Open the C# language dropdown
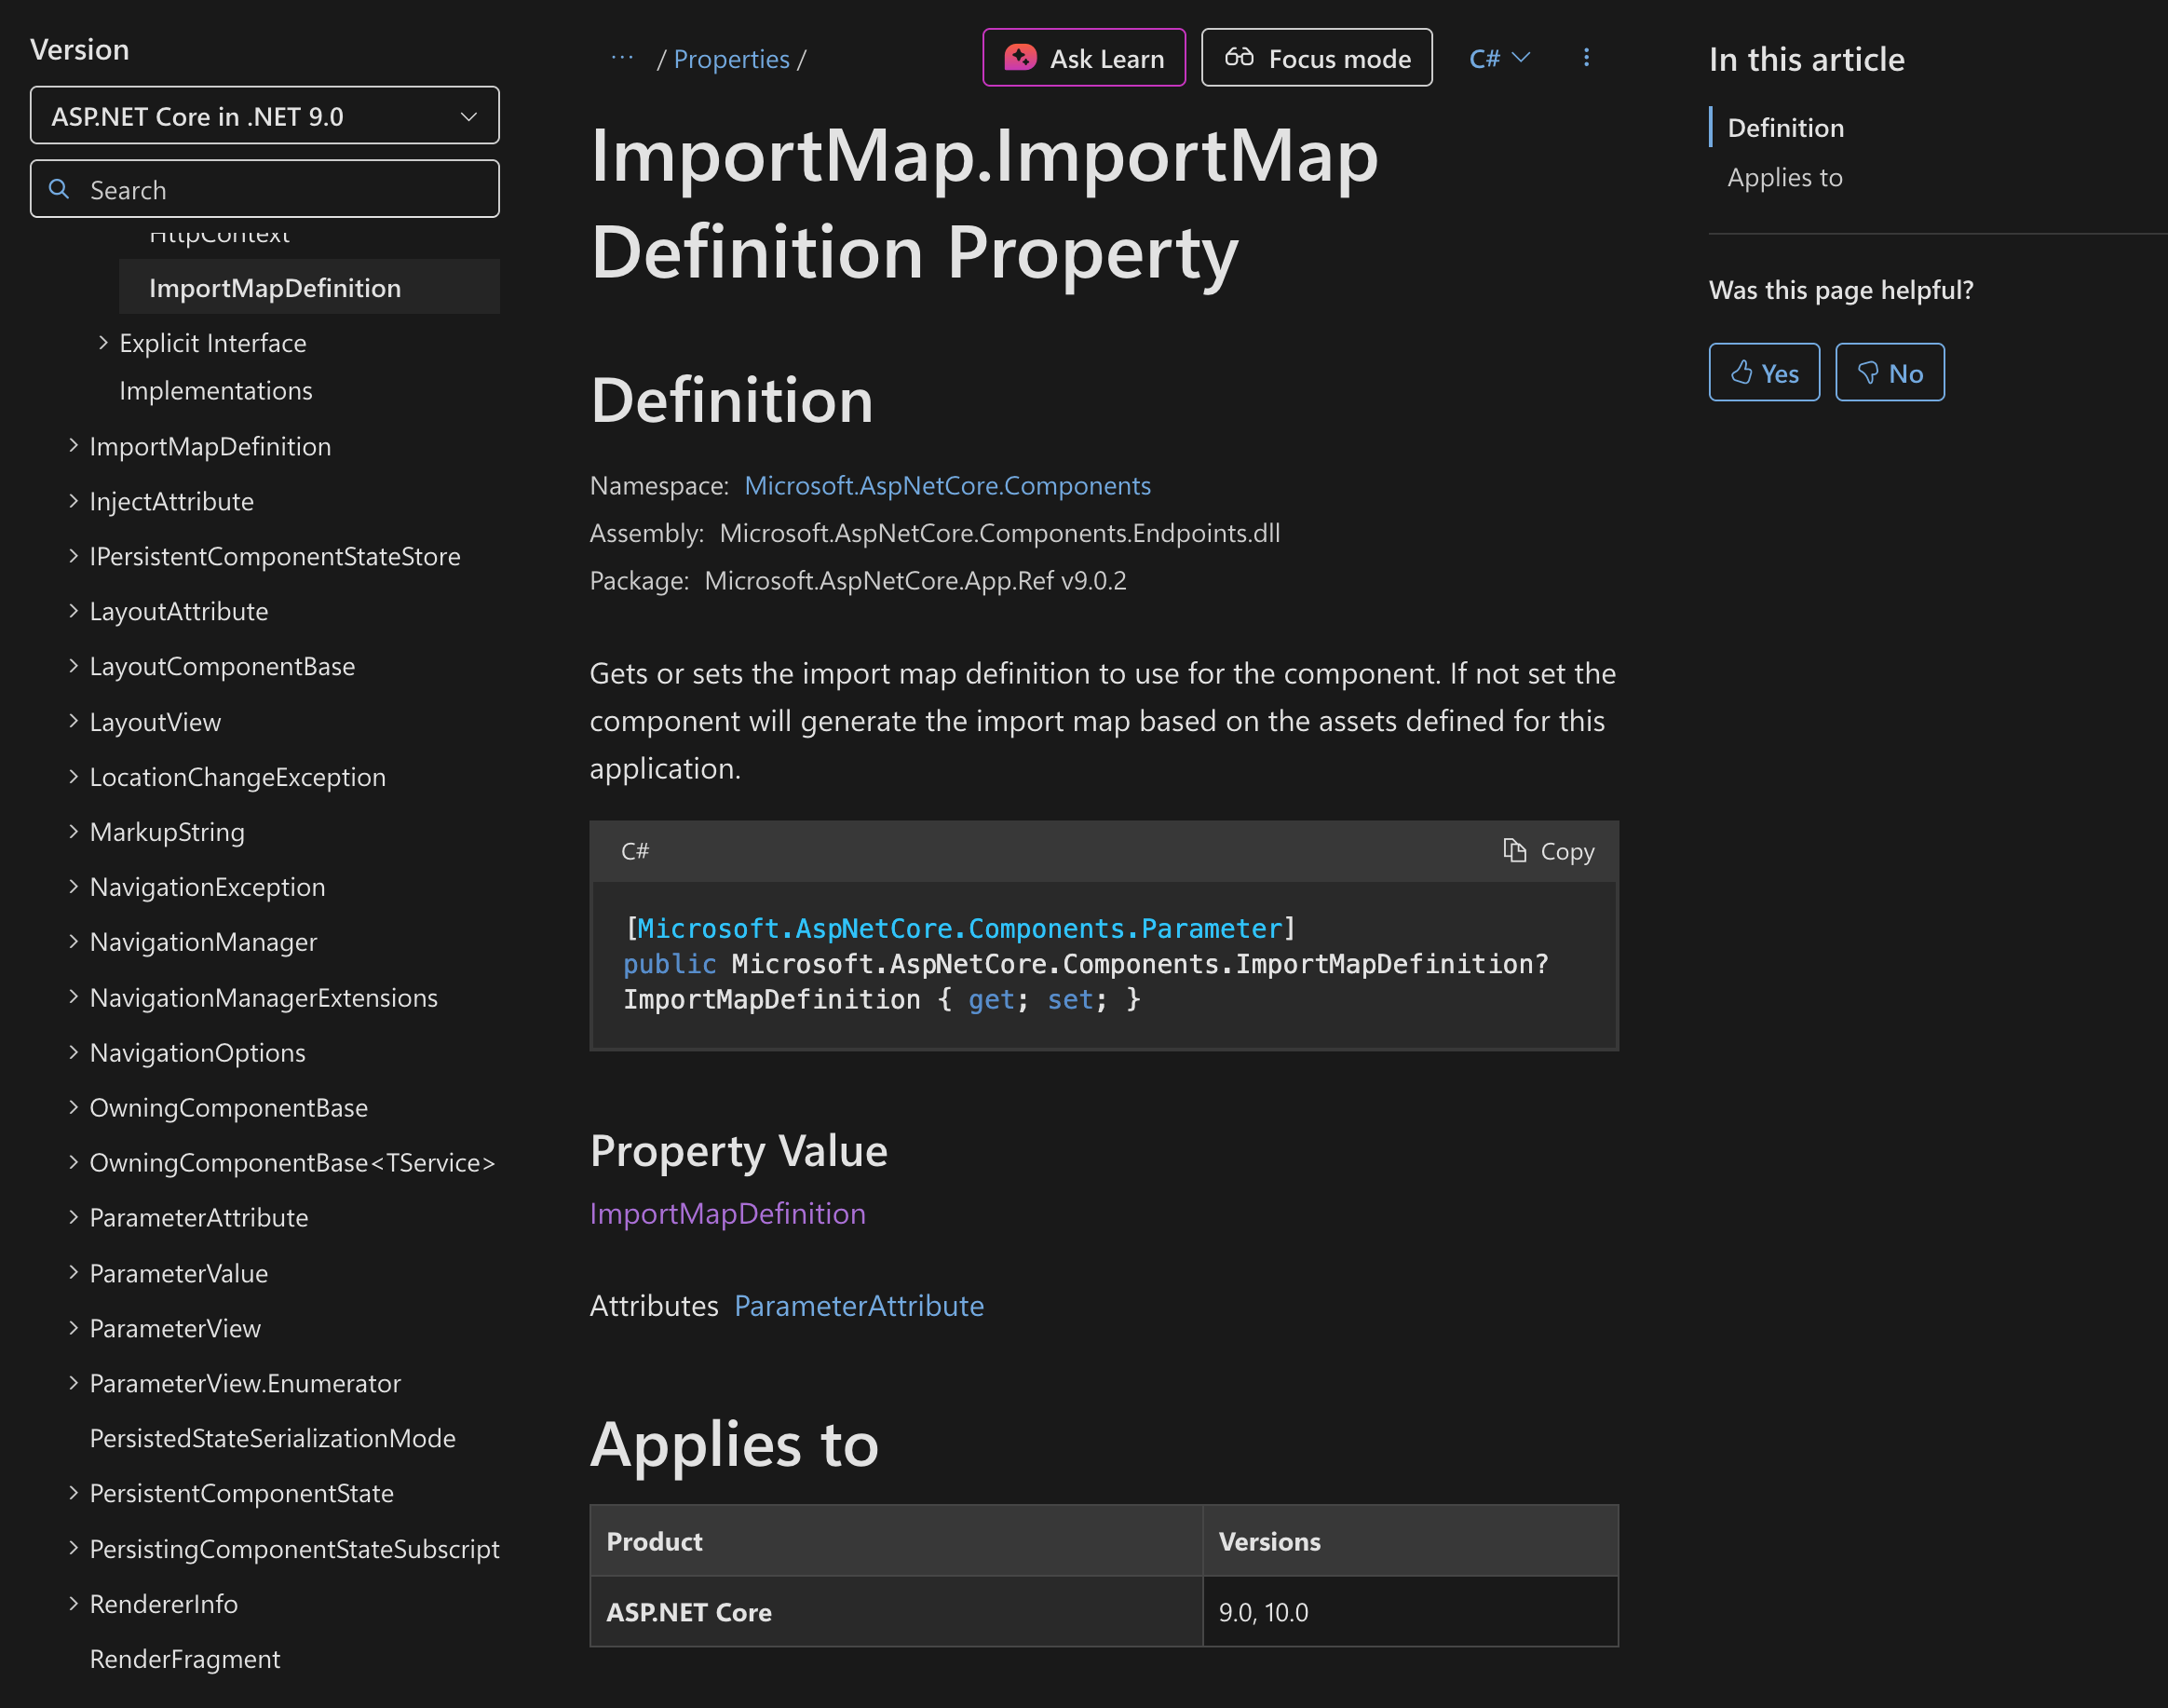2168x1708 pixels. tap(1499, 58)
